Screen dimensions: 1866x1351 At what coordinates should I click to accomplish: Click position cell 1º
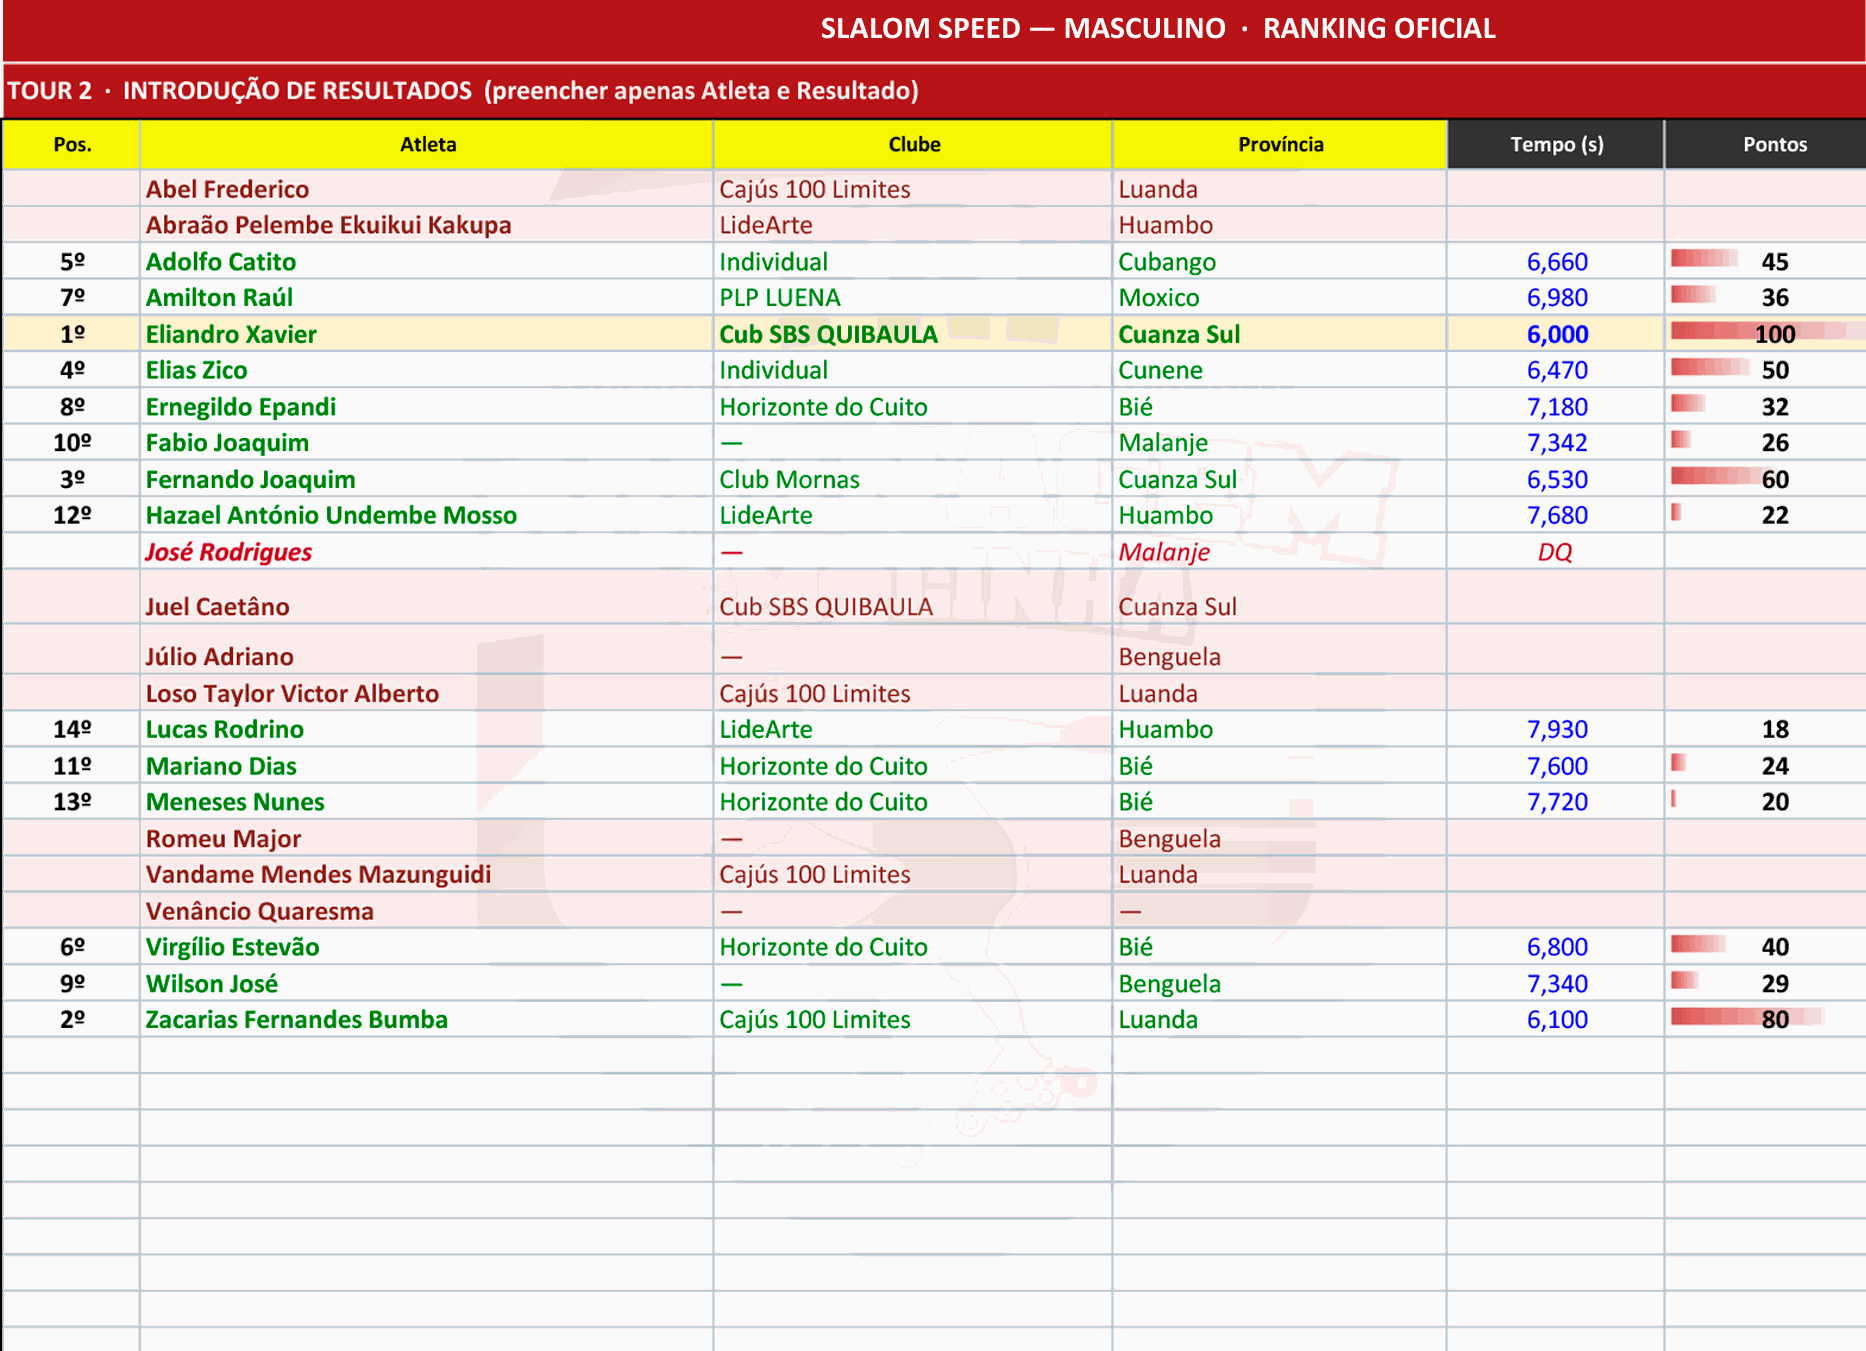(x=72, y=334)
